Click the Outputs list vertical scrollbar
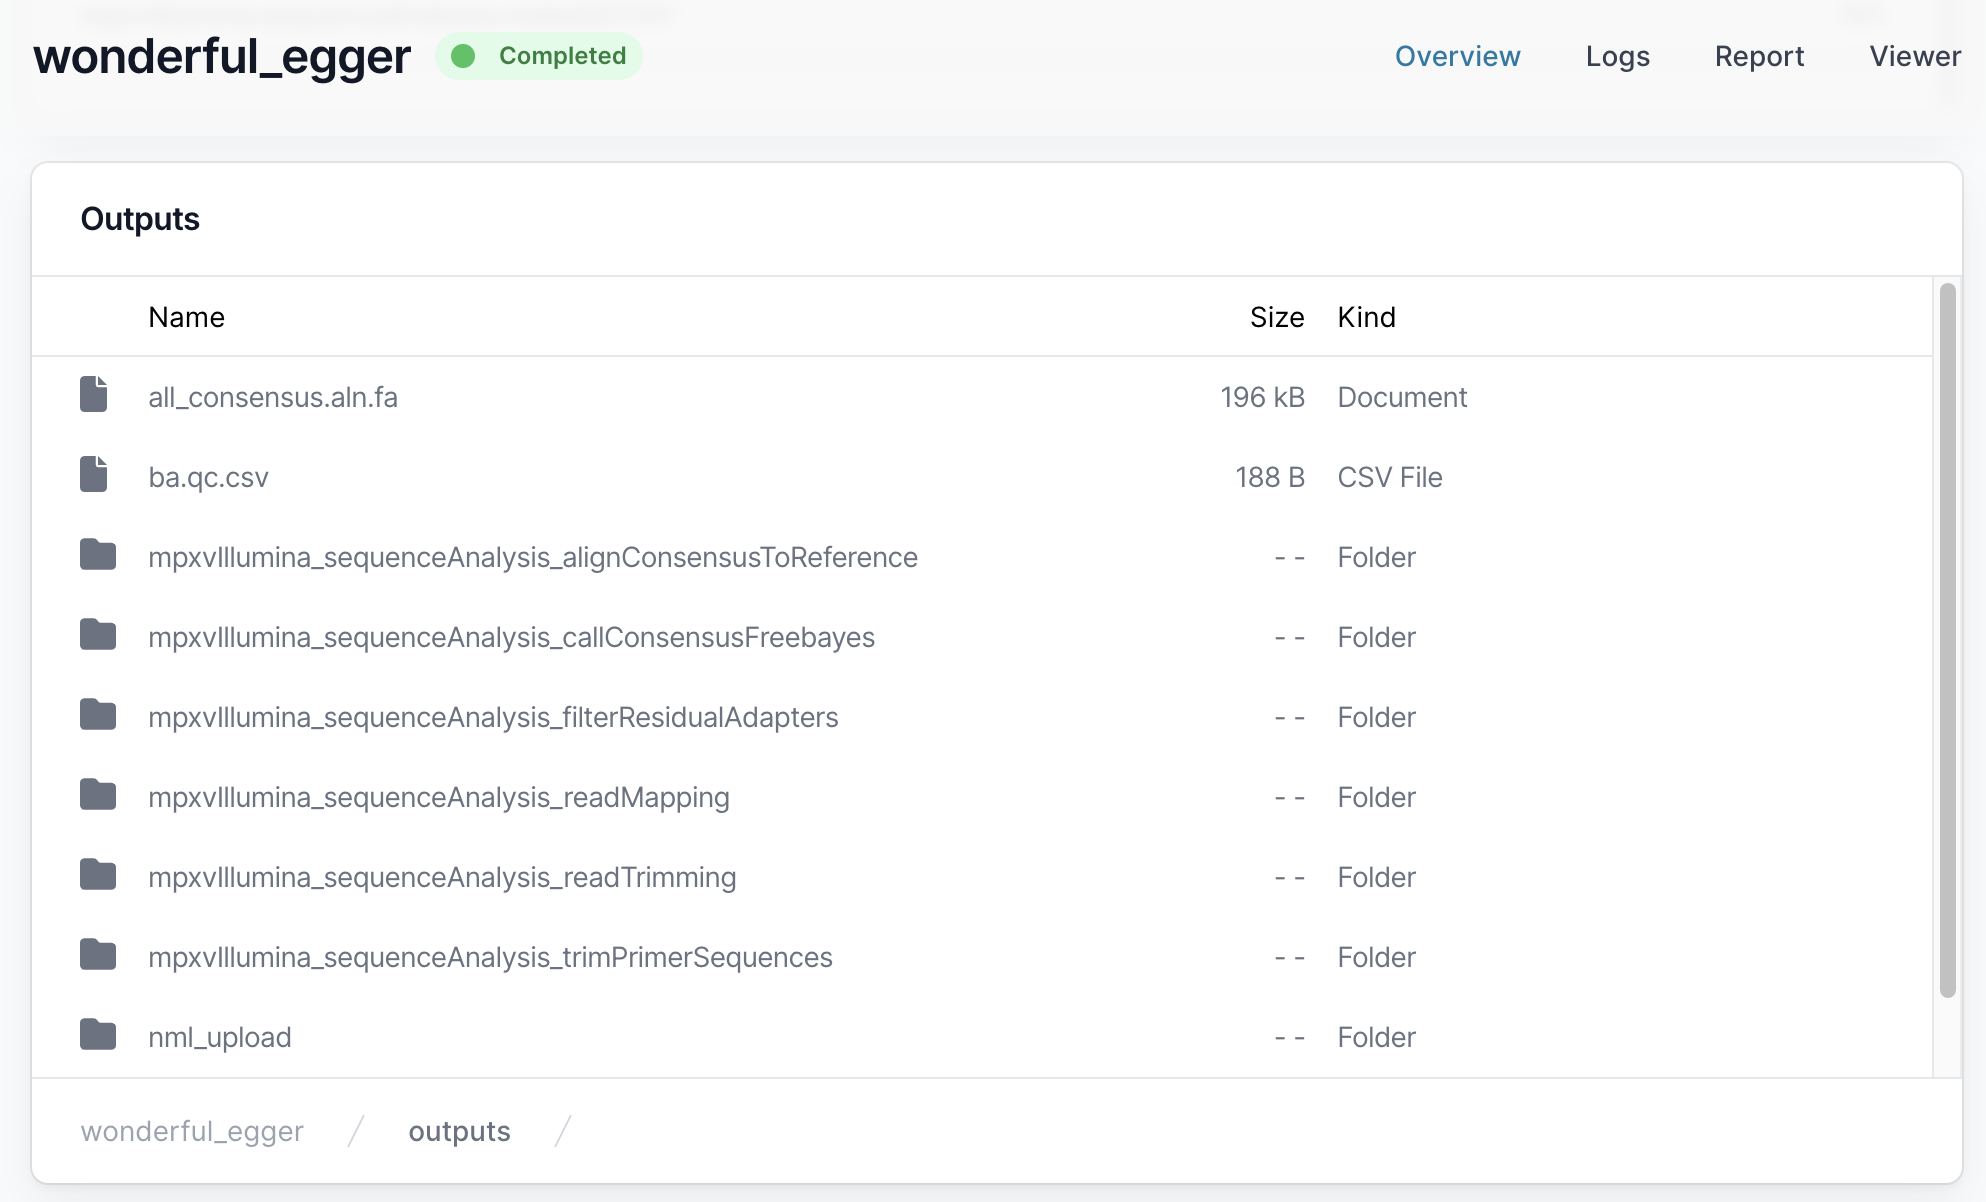1986x1202 pixels. click(1947, 640)
